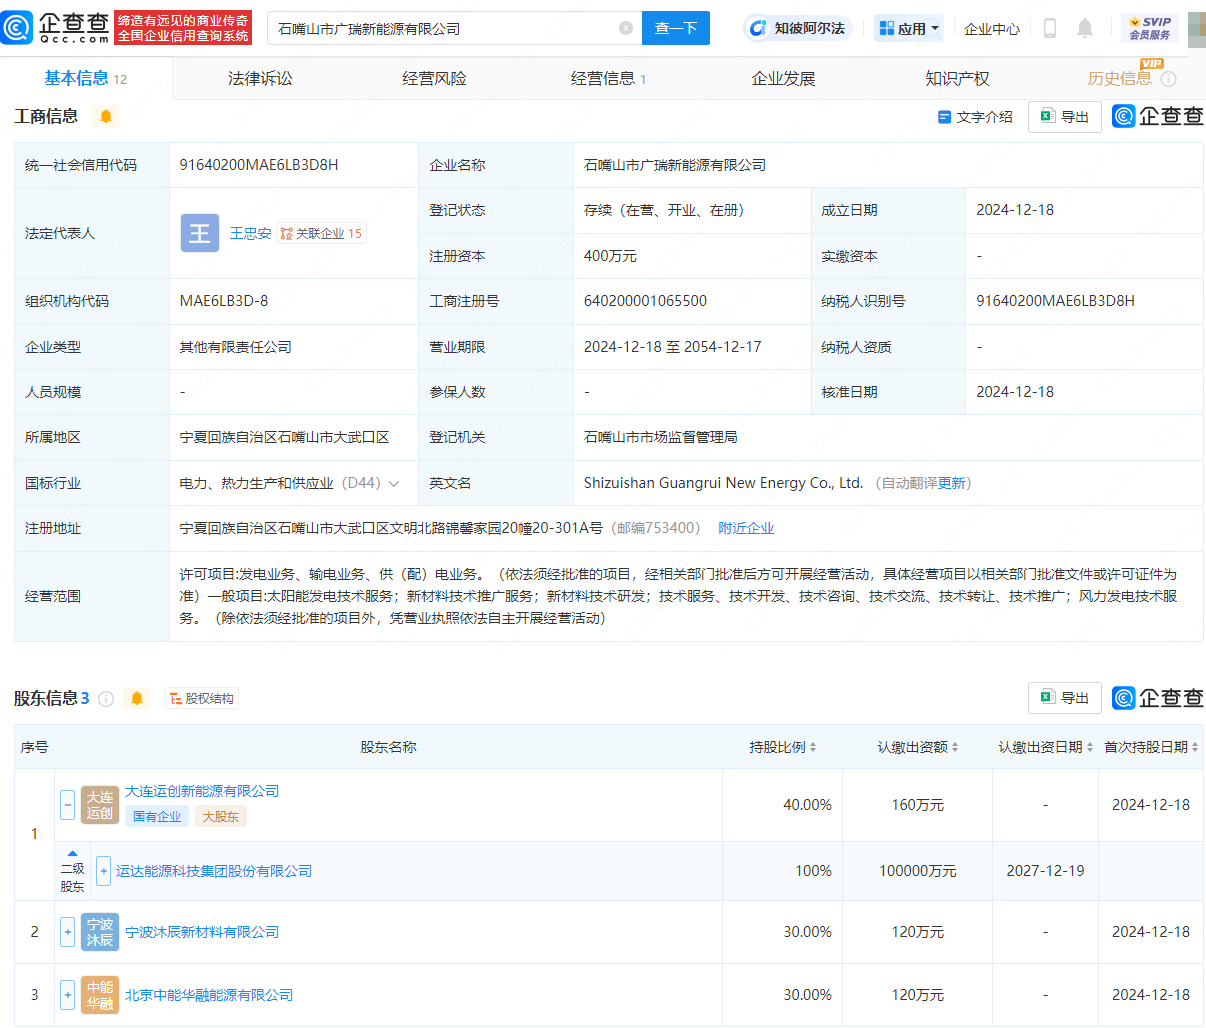Click the 王 avatar of the legal representative
The height and width of the screenshot is (1028, 1206).
[x=200, y=233]
